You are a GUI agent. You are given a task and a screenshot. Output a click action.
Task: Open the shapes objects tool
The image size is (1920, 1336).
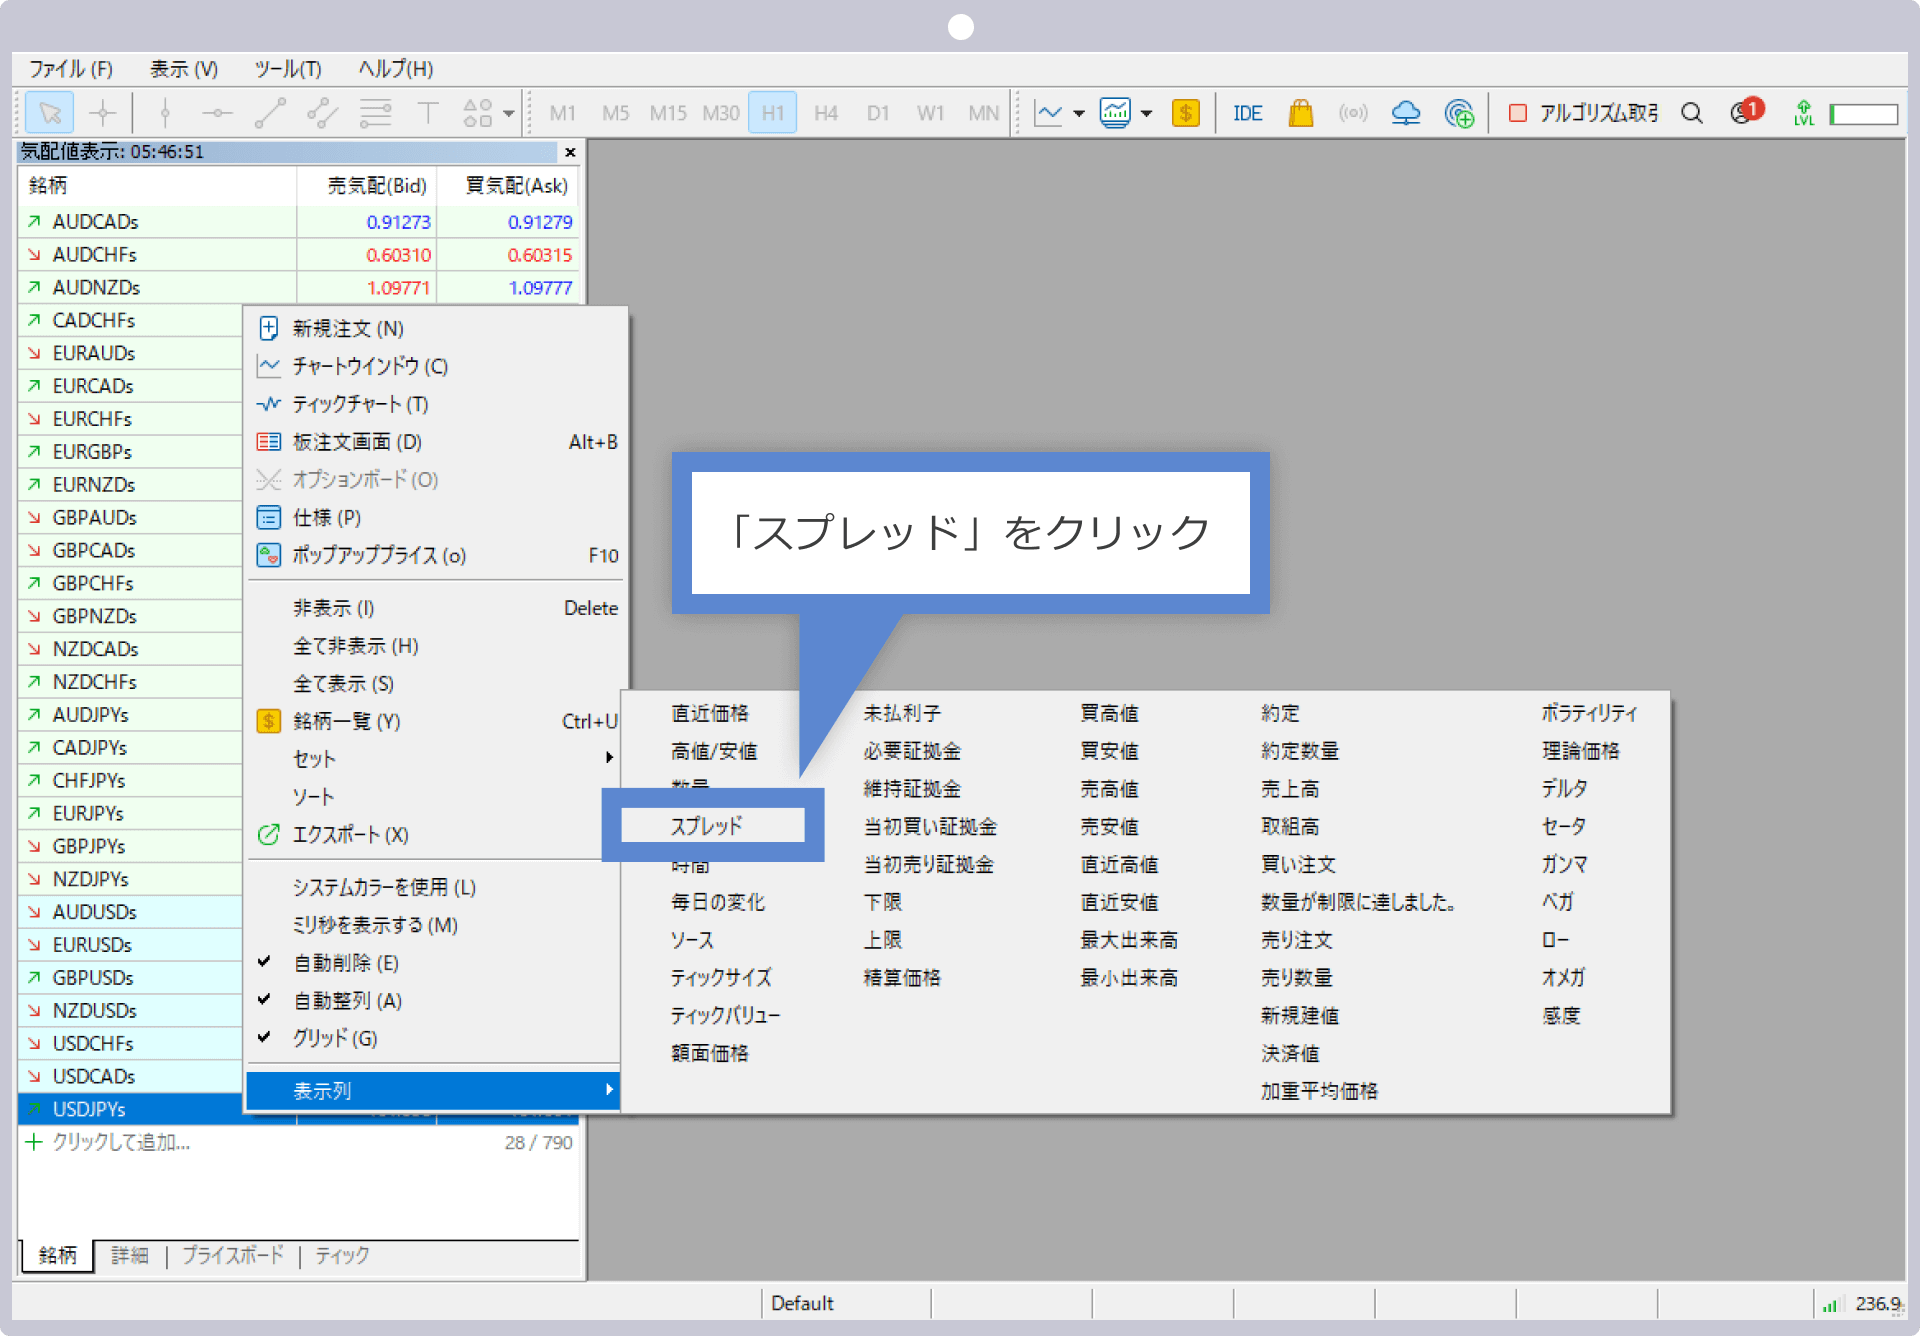tap(477, 113)
